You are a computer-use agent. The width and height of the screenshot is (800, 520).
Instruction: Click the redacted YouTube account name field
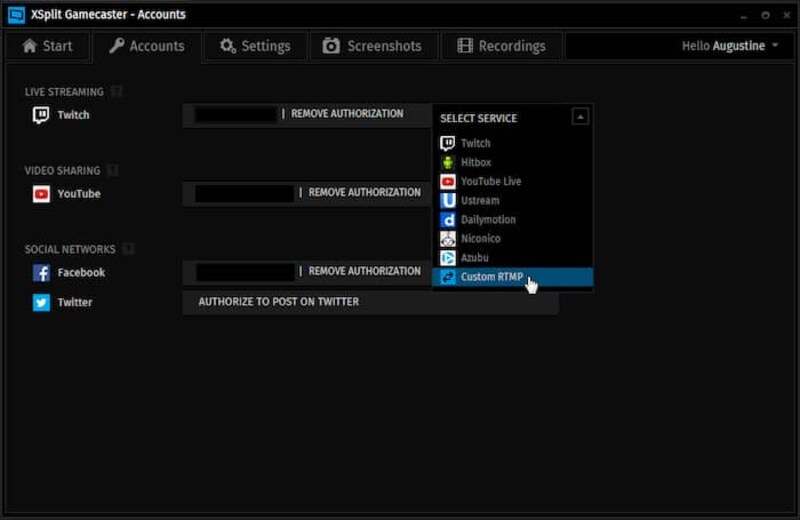pyautogui.click(x=244, y=193)
